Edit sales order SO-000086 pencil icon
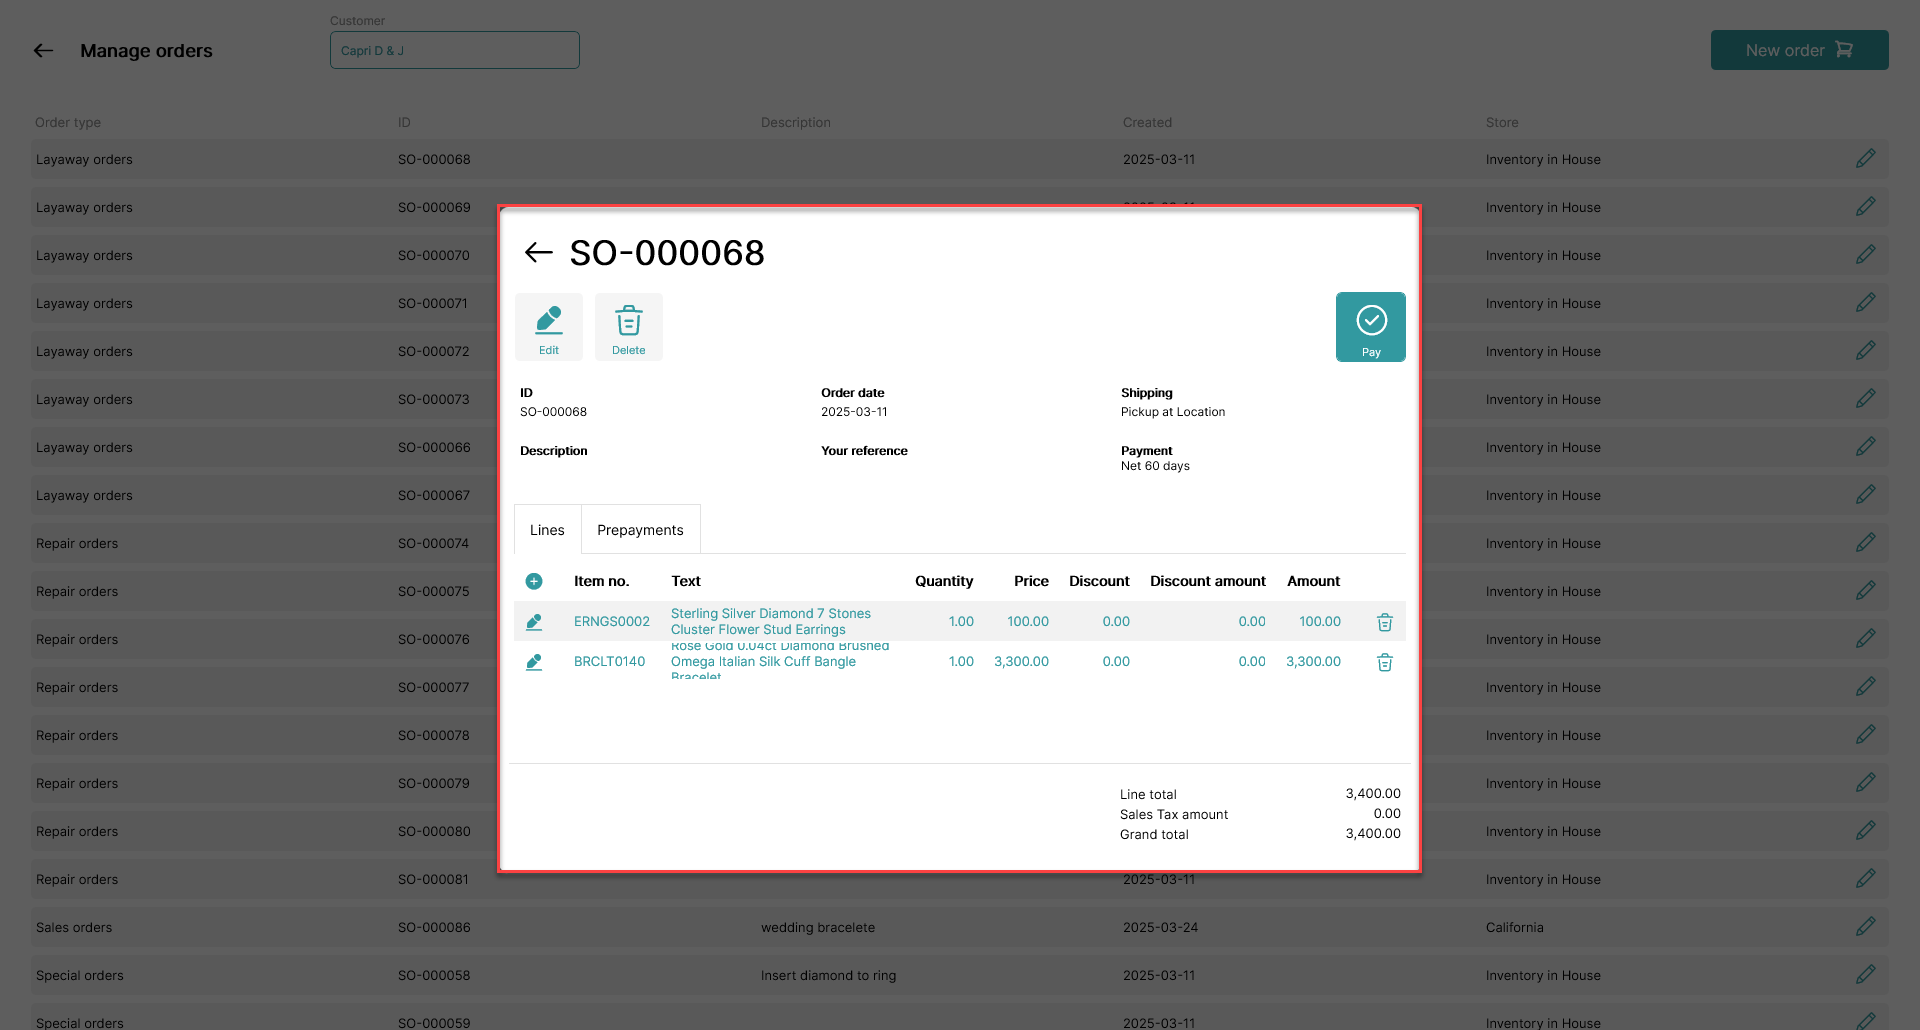 point(1866,927)
